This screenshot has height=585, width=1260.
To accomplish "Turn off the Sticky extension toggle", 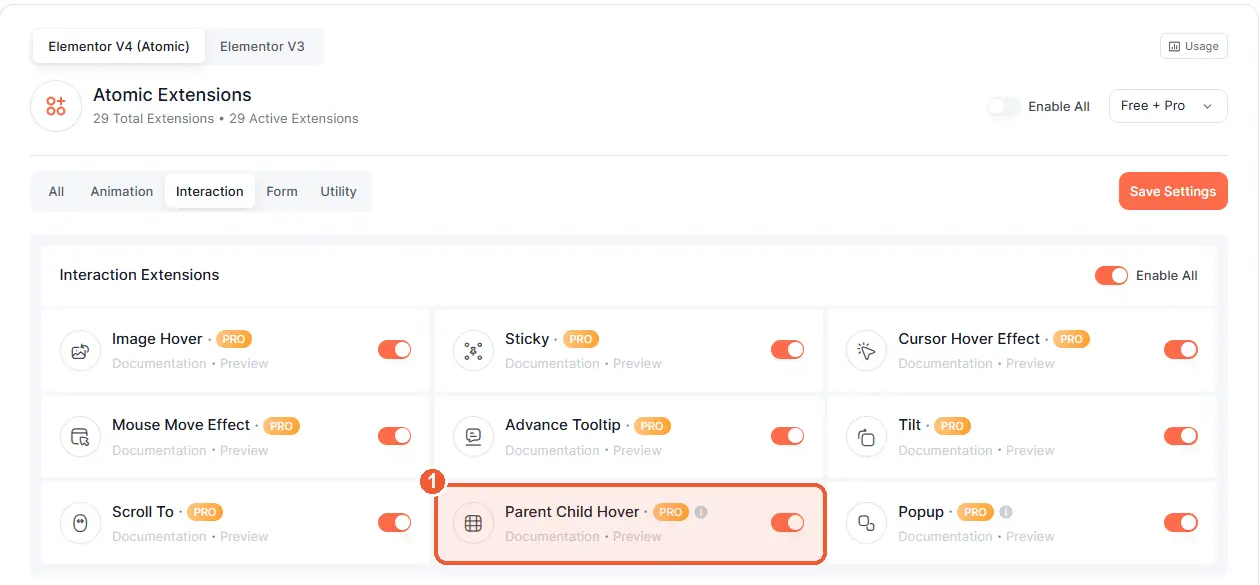I will (787, 349).
